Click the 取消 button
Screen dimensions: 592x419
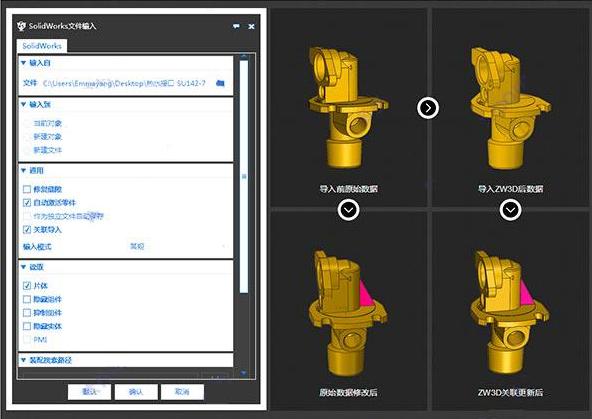click(x=182, y=392)
